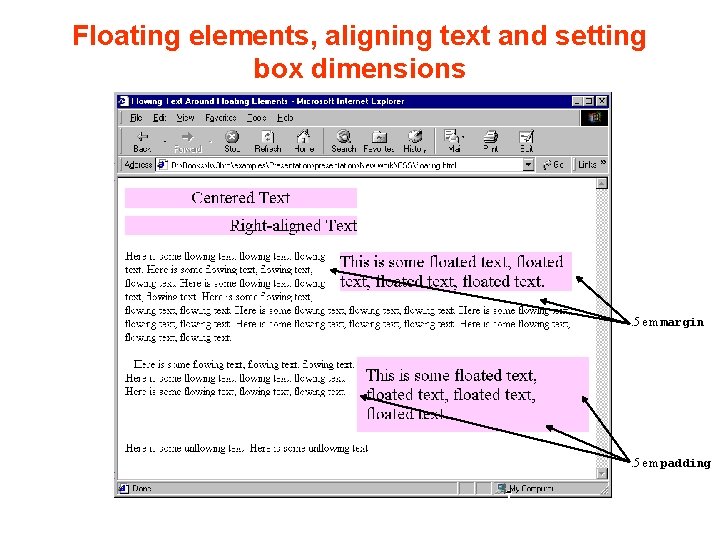Image resolution: width=720 pixels, height=540 pixels.
Task: Click the My Computer zone status icon
Action: pyautogui.click(x=501, y=489)
